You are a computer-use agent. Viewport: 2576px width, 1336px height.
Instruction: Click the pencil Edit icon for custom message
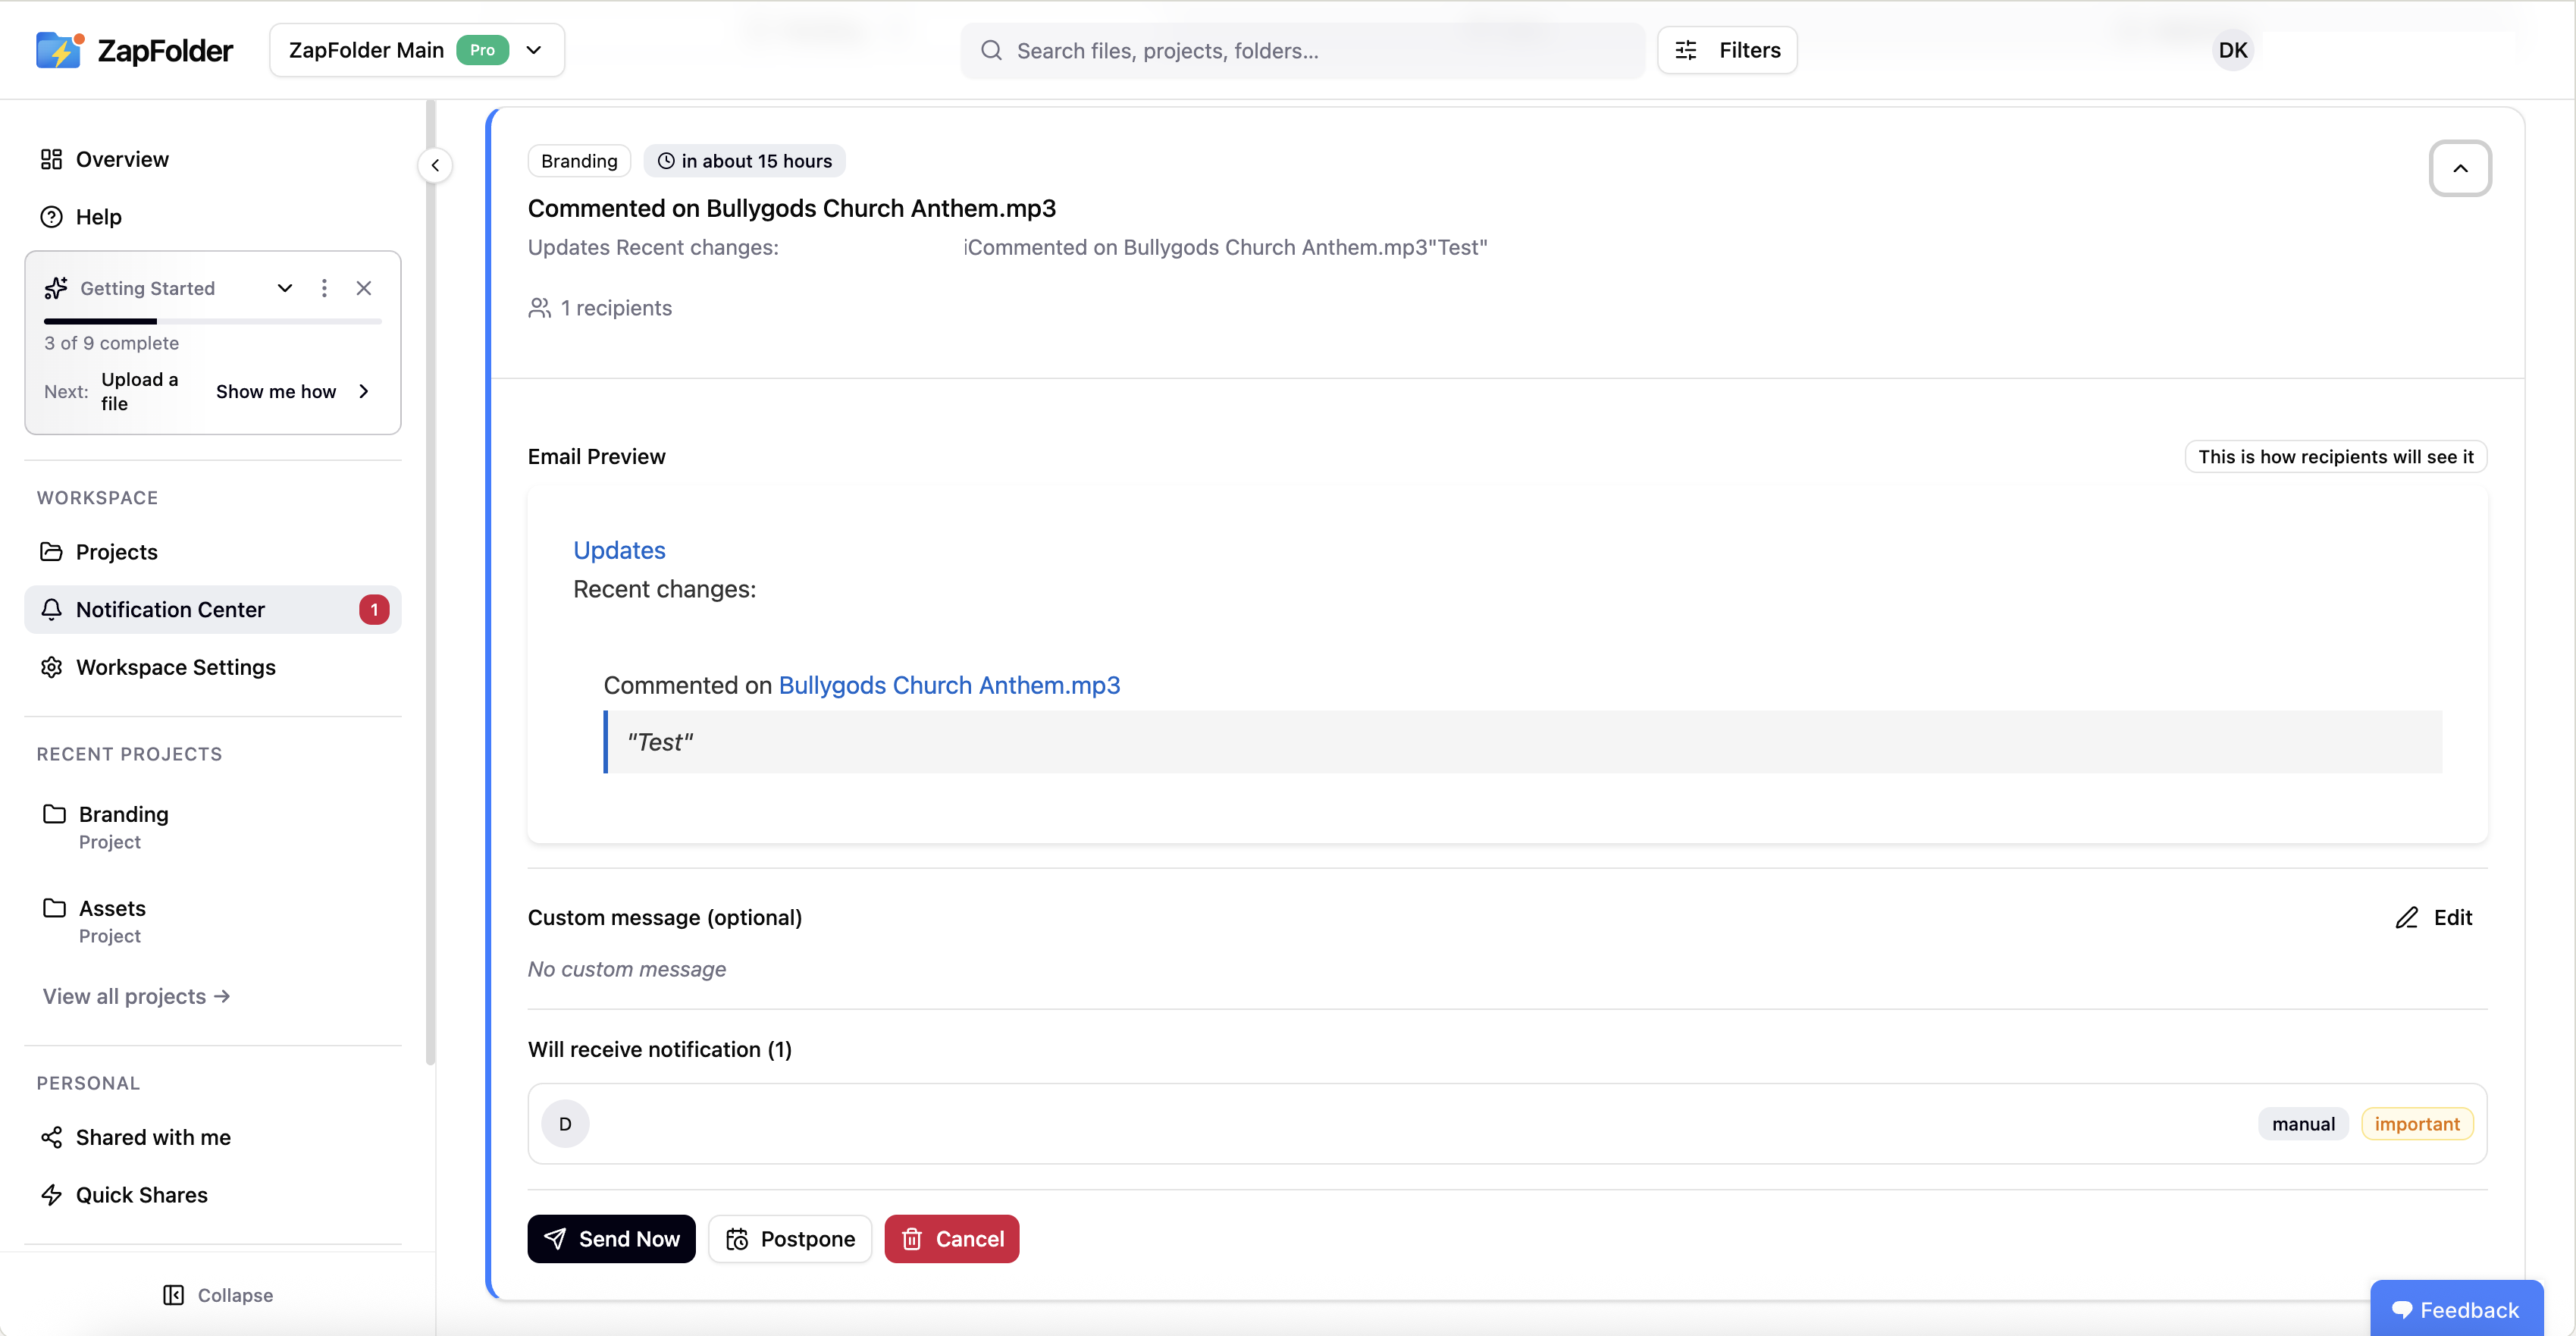tap(2406, 917)
